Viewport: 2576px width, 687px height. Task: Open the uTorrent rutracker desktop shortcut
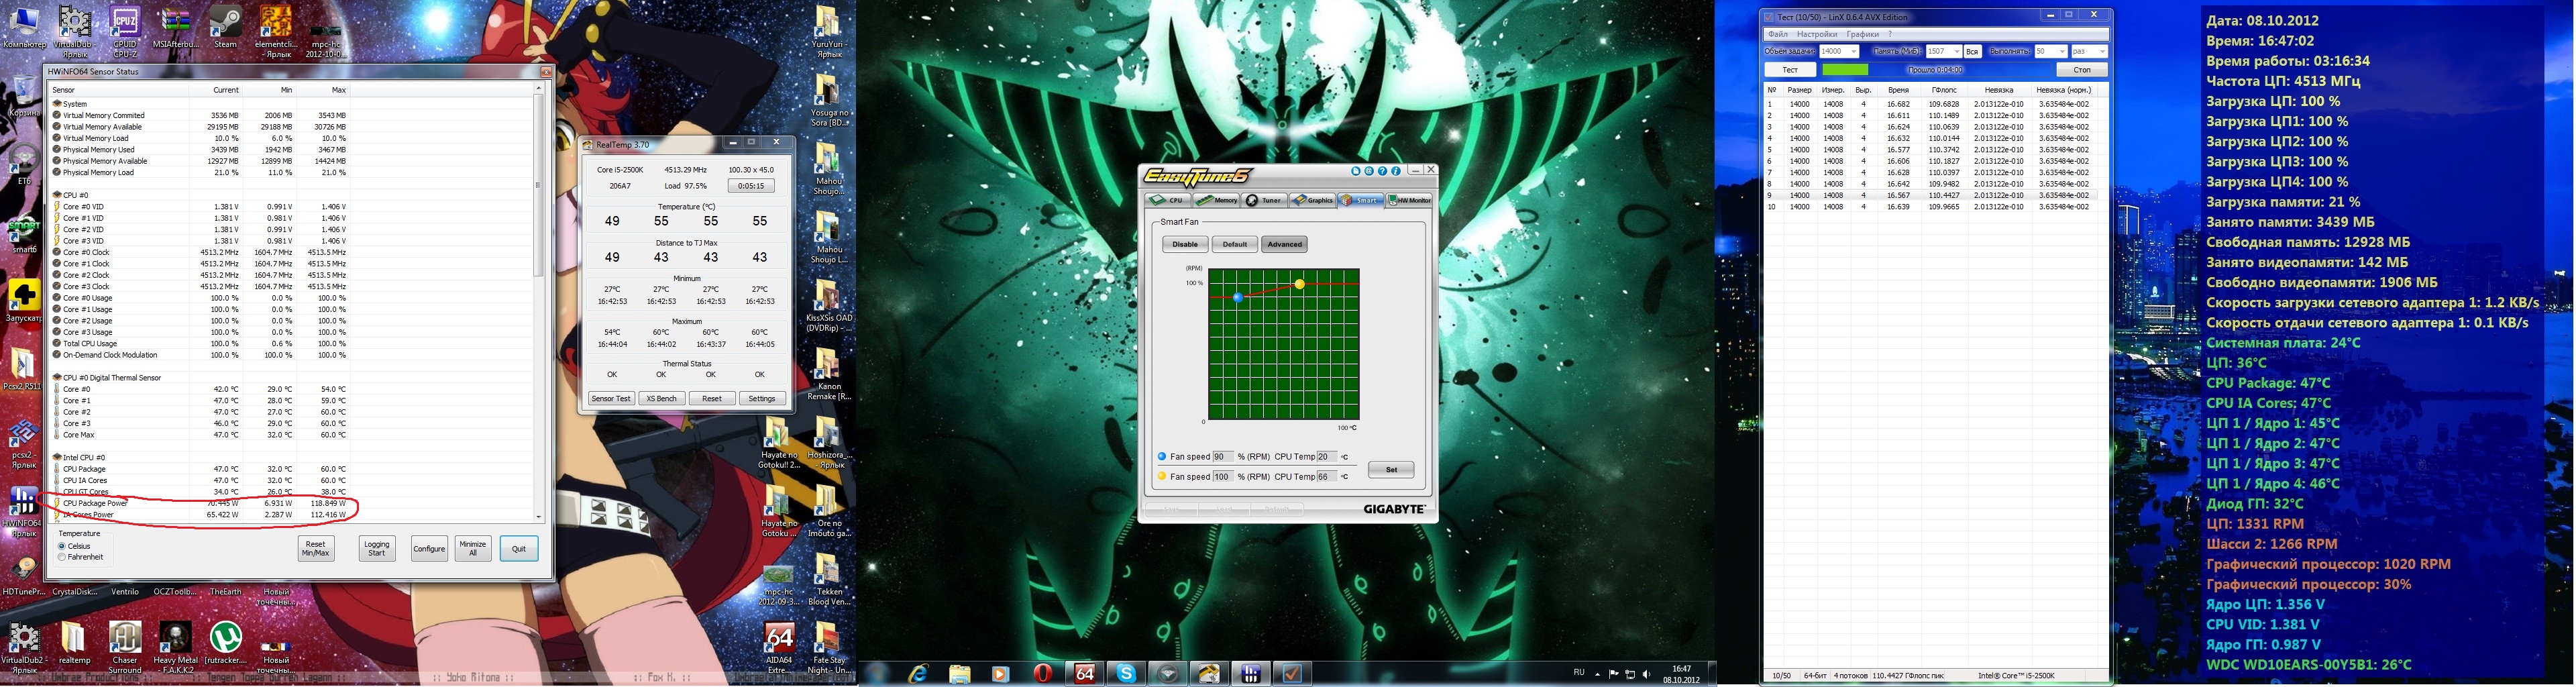226,640
